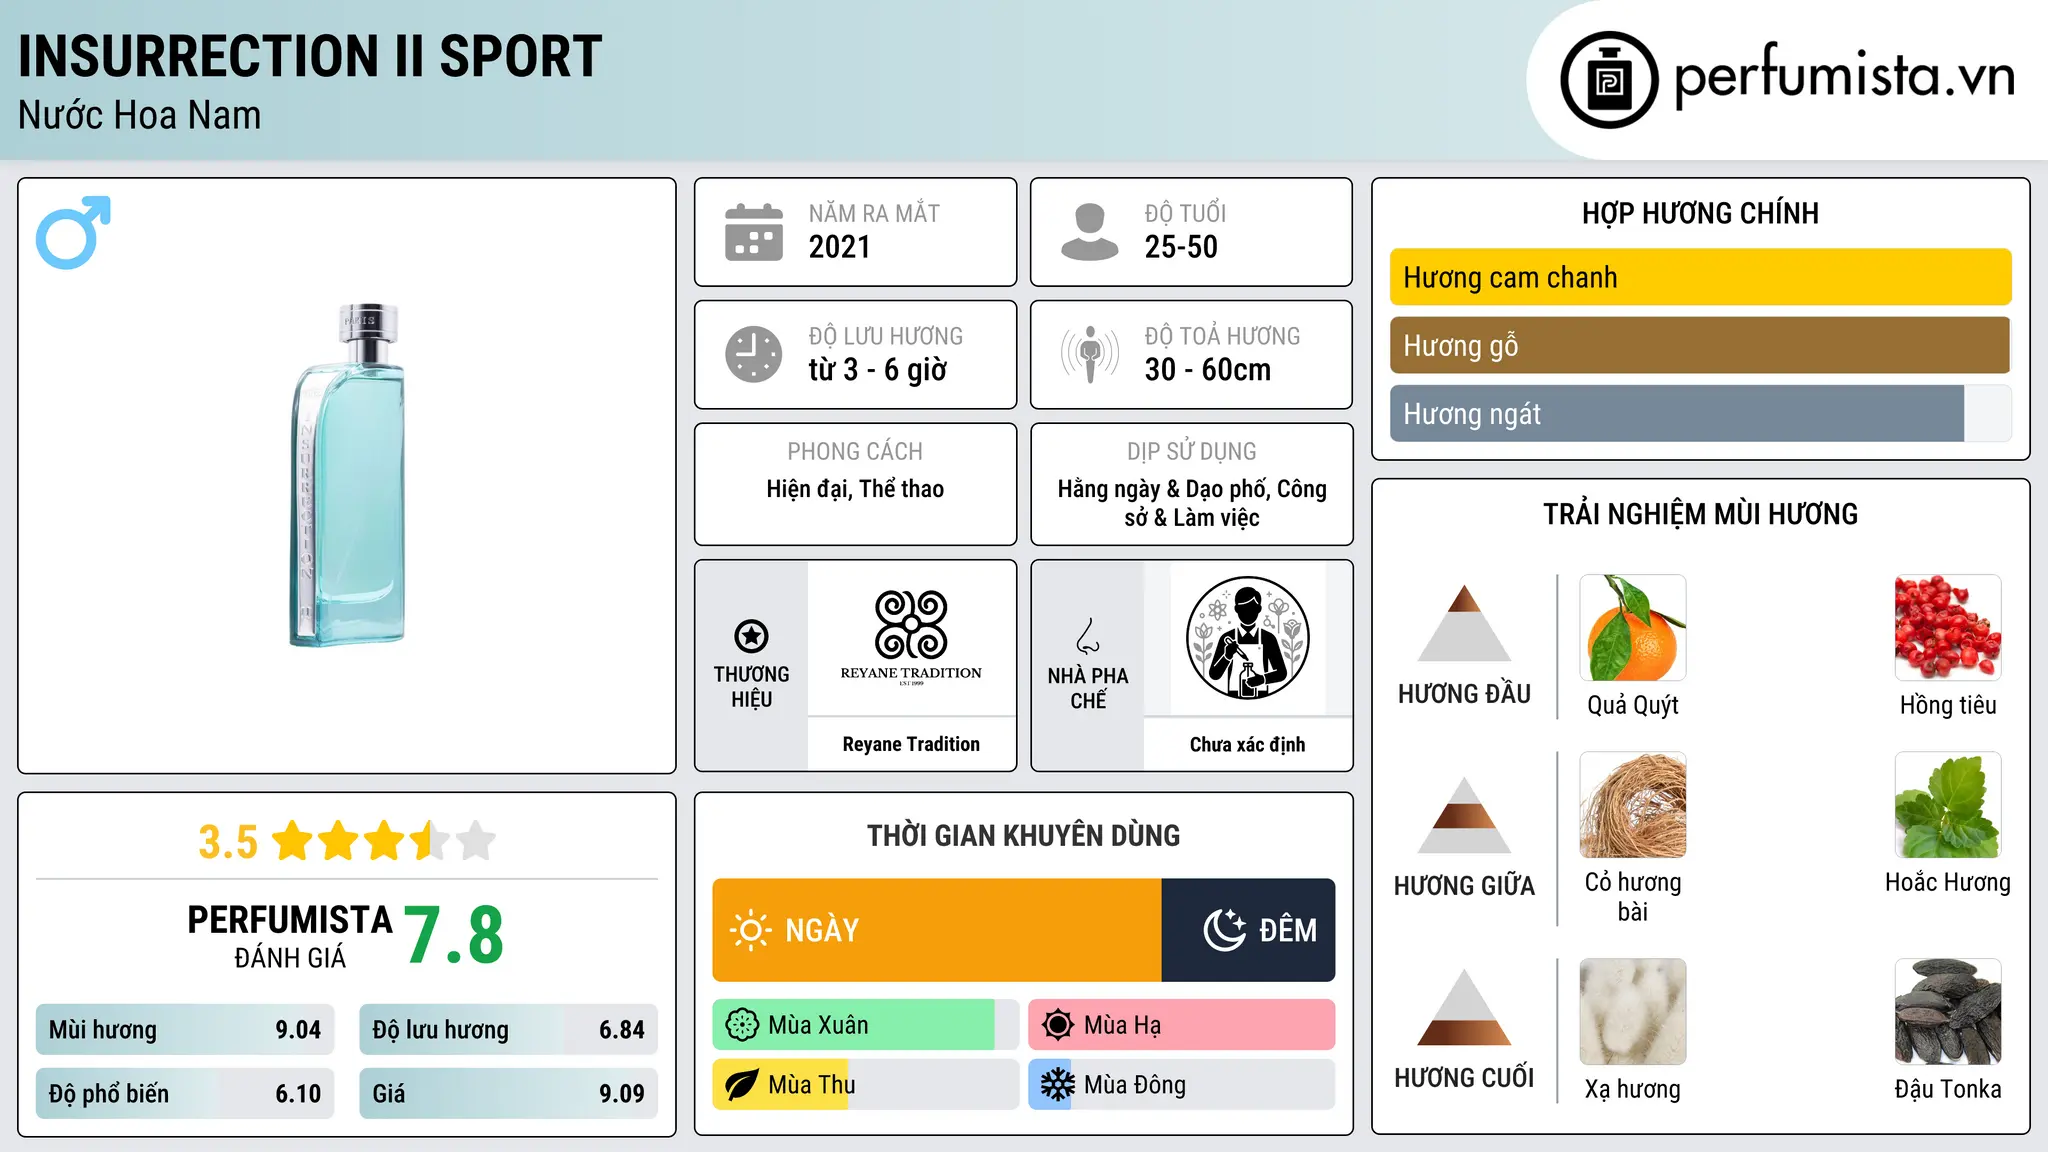
Task: Click the grey fifth rating star
Action: click(475, 841)
